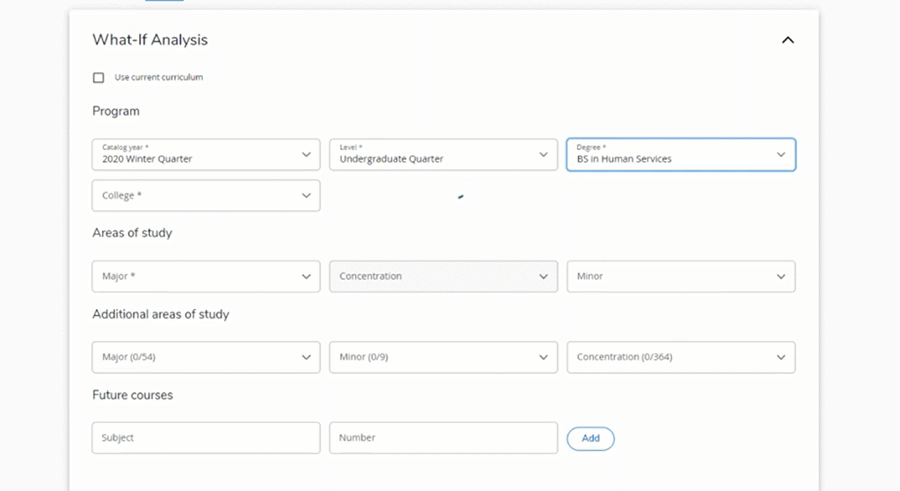
Task: Open the College dropdown
Action: coord(205,196)
